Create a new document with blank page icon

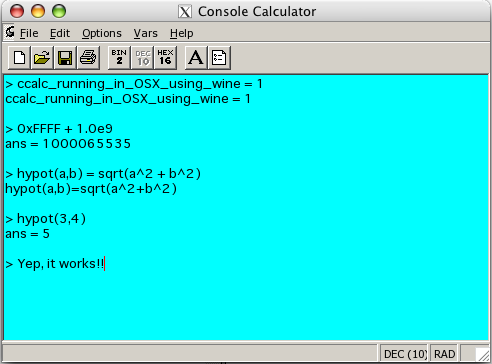click(19, 58)
